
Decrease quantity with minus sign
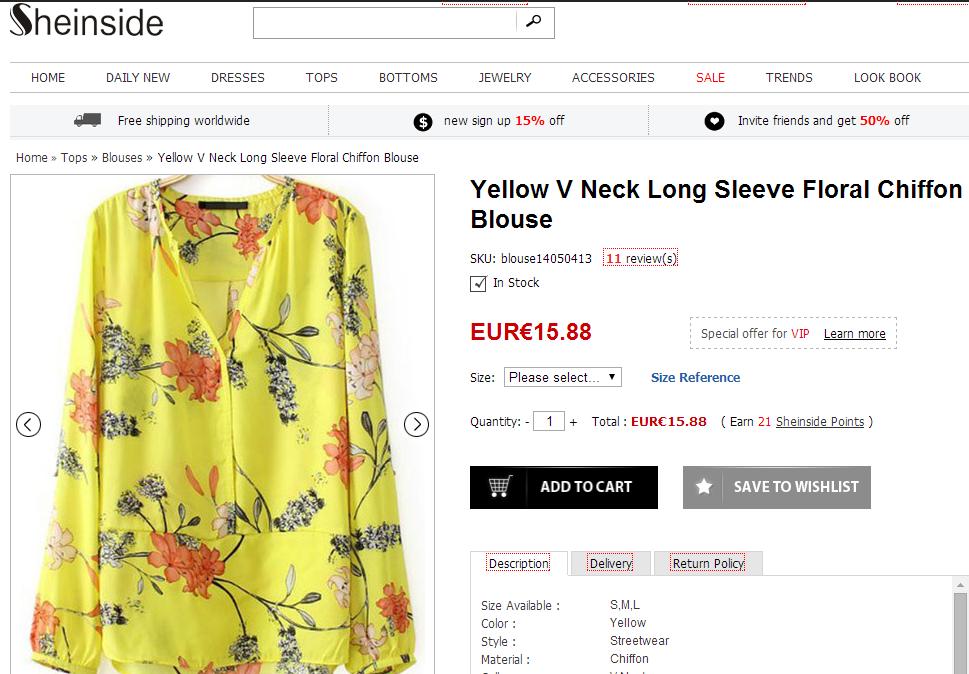click(527, 422)
